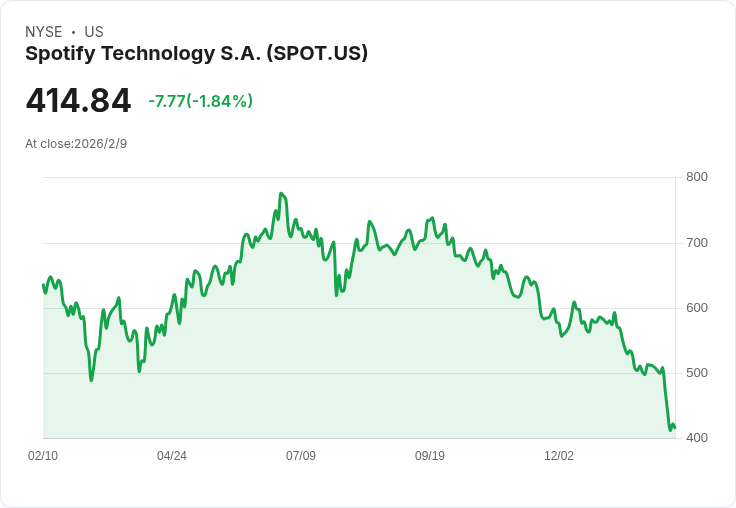Click the 07/09 date axis label
Screen dimensions: 736x508
(x=301, y=455)
